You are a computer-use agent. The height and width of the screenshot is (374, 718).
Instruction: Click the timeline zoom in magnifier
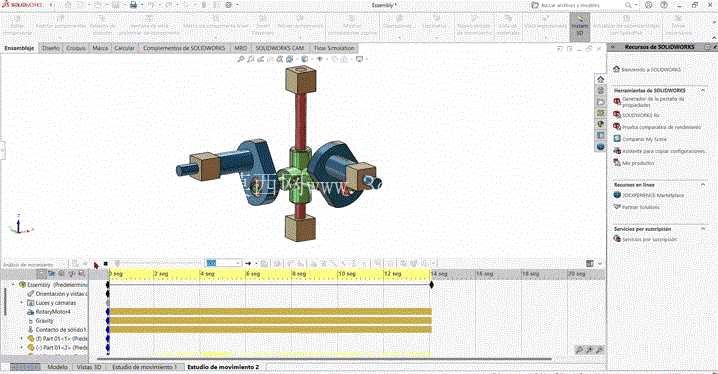pos(590,350)
